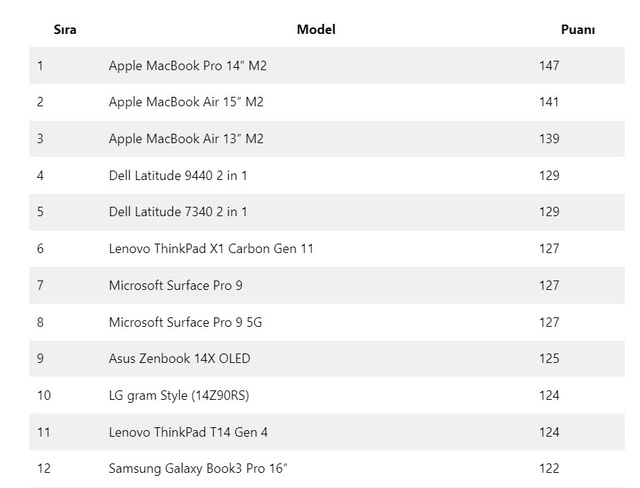This screenshot has height=488, width=640.
Task: Select Dell Latitude 9440 2 in 1
Action: point(178,175)
